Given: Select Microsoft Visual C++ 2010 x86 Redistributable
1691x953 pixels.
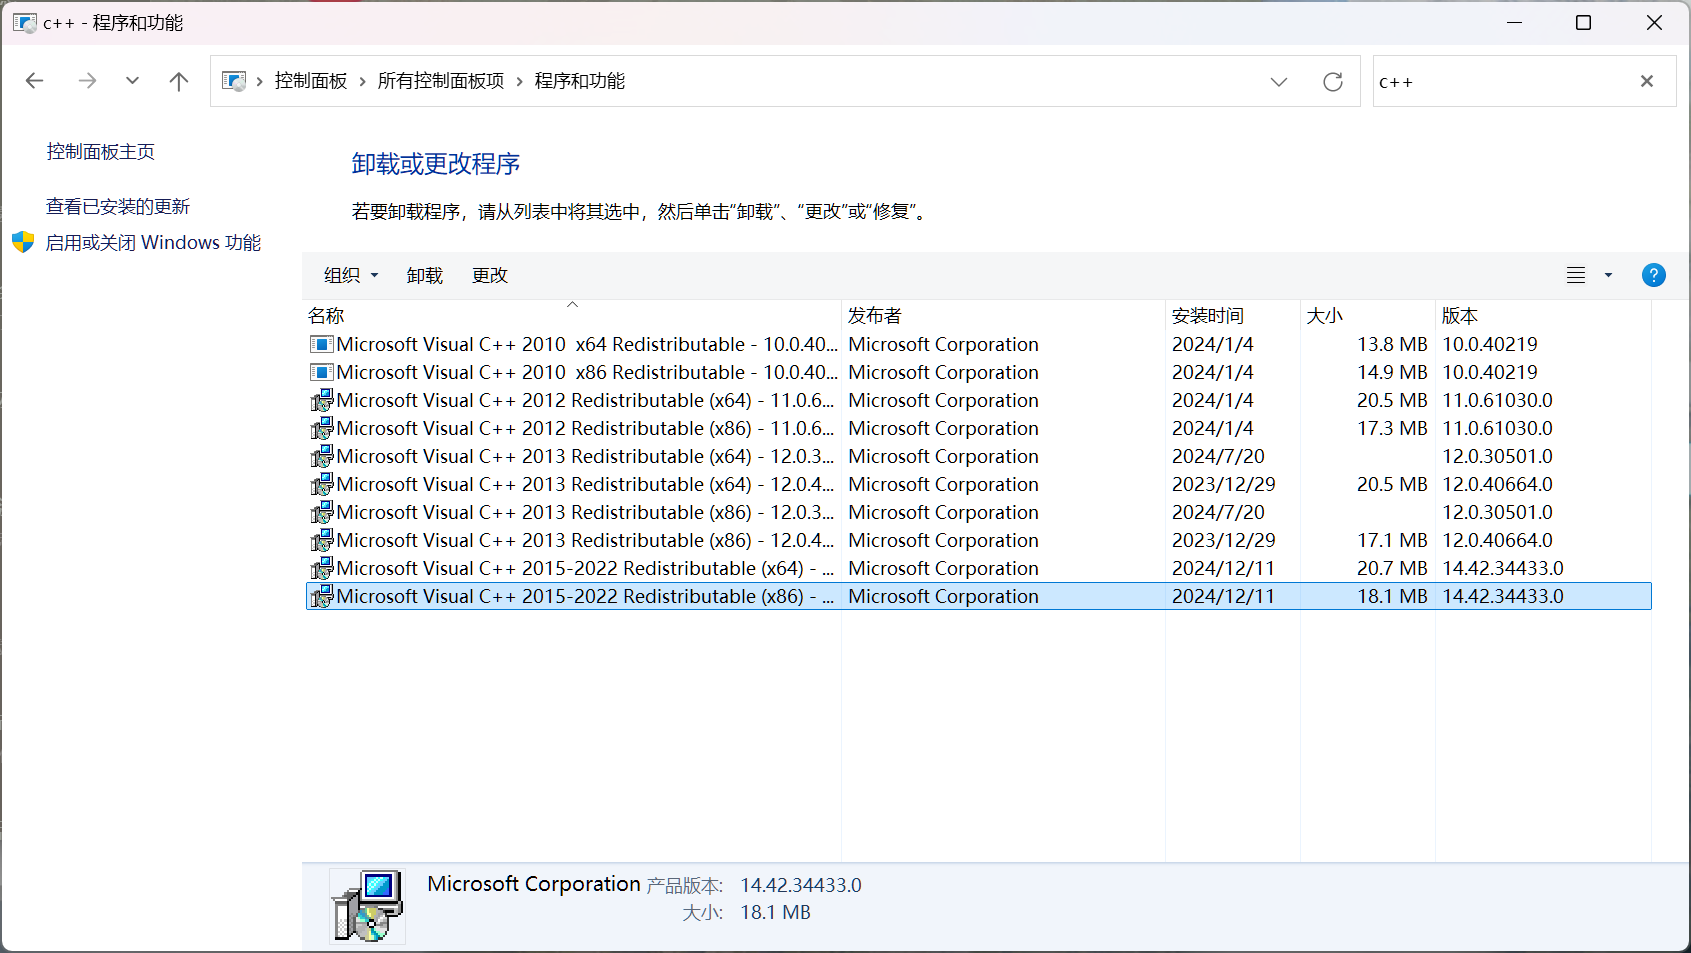Looking at the screenshot, I should [978, 372].
